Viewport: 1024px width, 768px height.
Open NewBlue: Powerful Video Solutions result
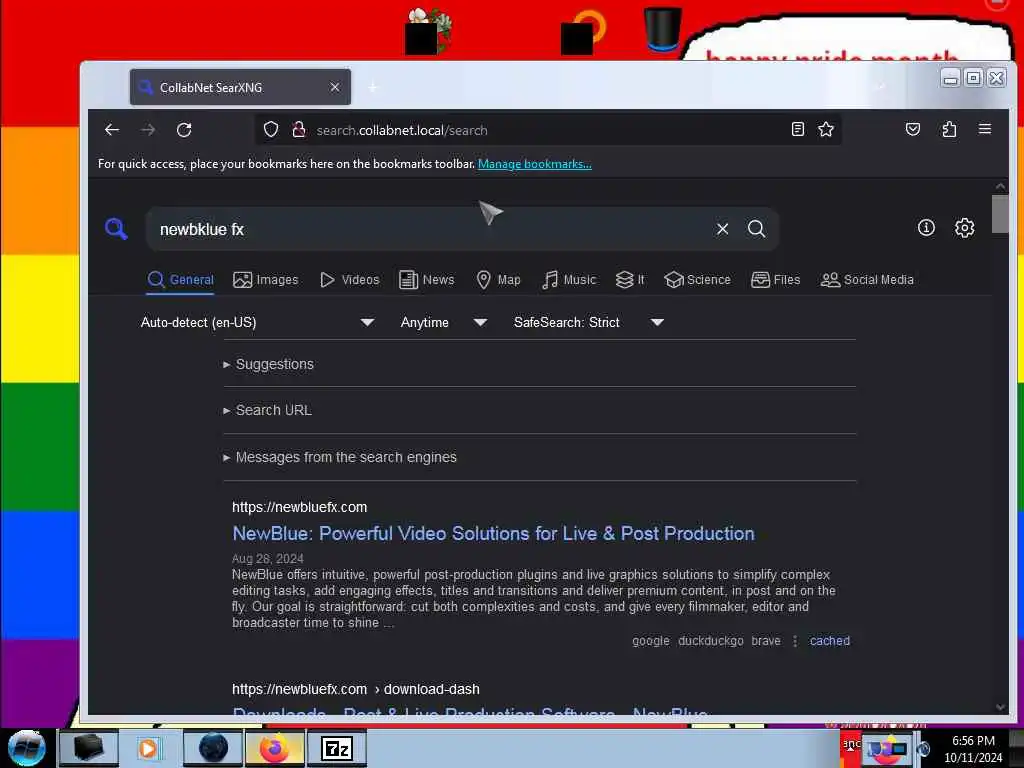pos(493,534)
